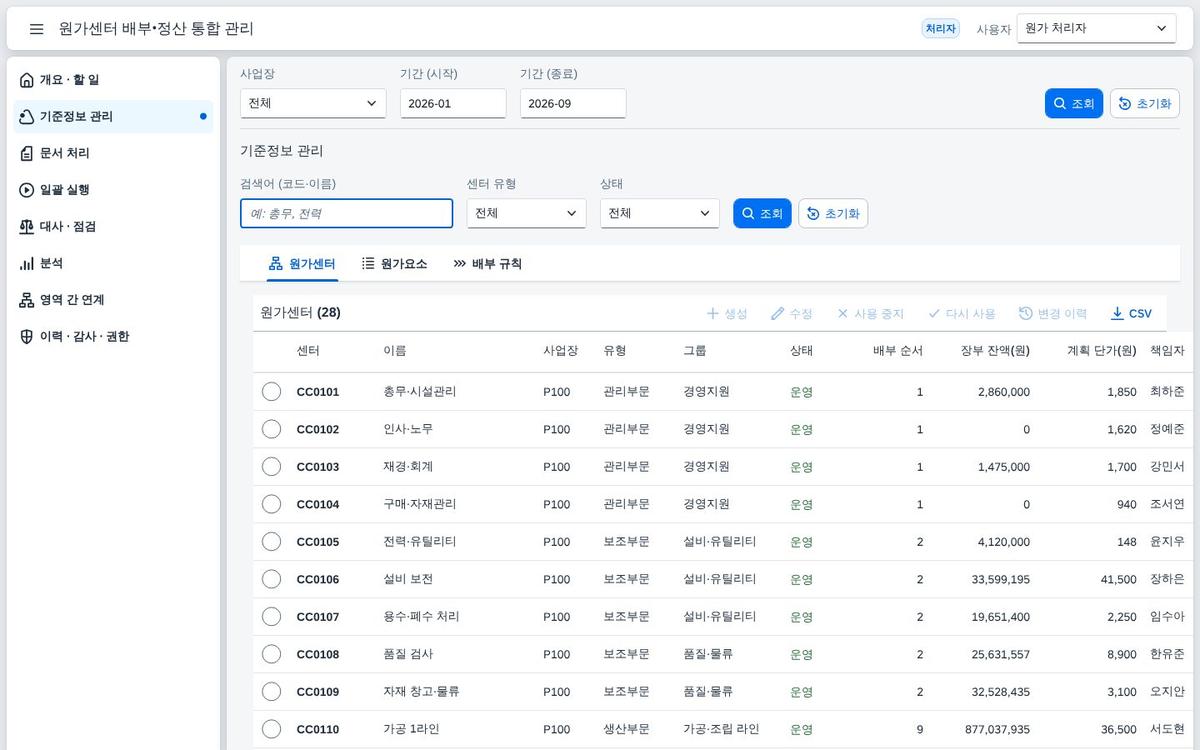Click the 사용 중지 button

click(870, 313)
